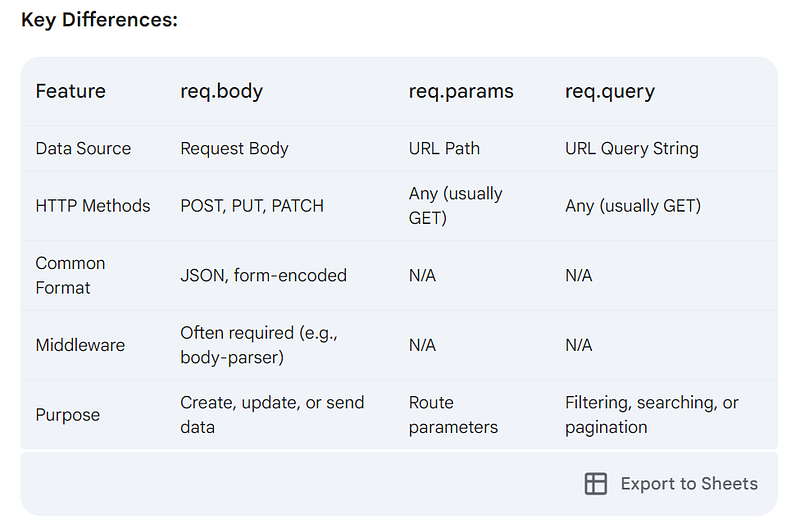This screenshot has width=800, height=529.
Task: Click the body-parser middleware cell
Action: (259, 345)
